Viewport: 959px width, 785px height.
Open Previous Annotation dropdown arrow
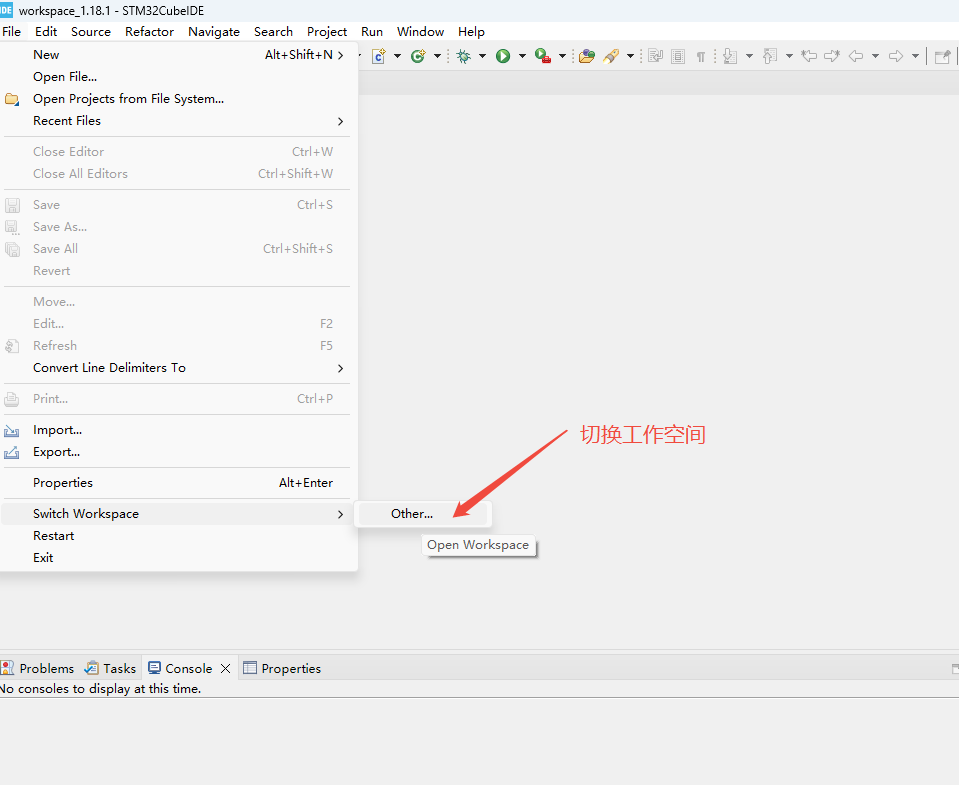pyautogui.click(x=789, y=56)
